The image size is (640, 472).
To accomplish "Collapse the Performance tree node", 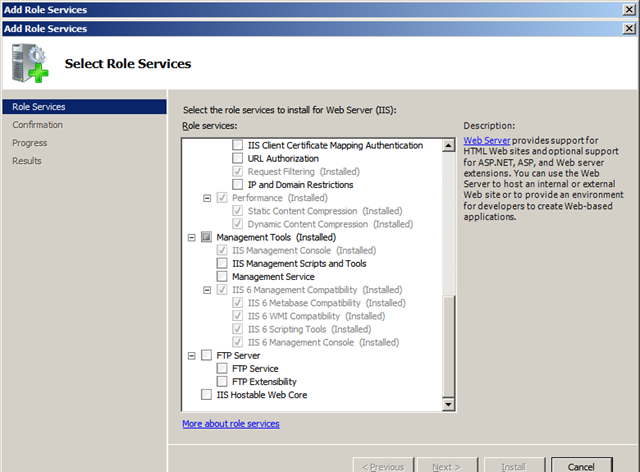I will [207, 198].
